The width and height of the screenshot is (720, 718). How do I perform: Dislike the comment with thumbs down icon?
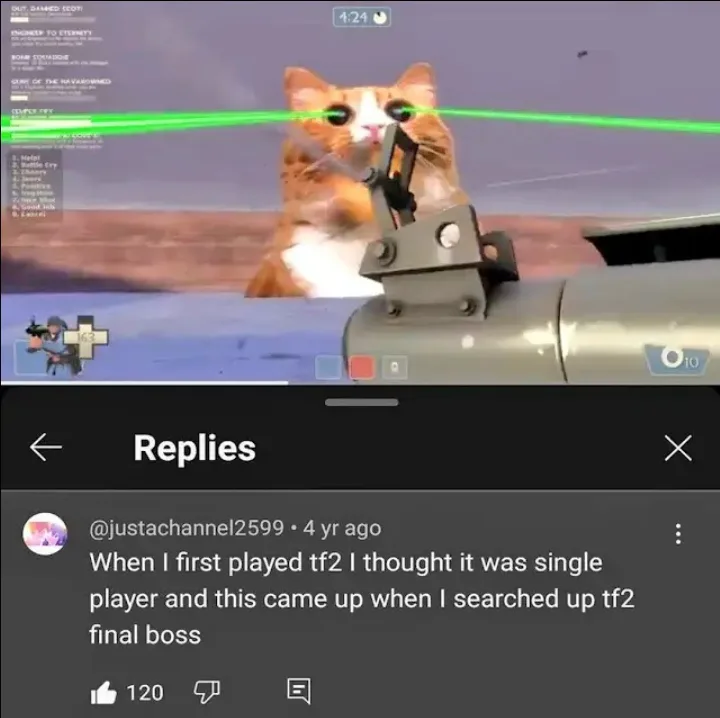click(207, 692)
